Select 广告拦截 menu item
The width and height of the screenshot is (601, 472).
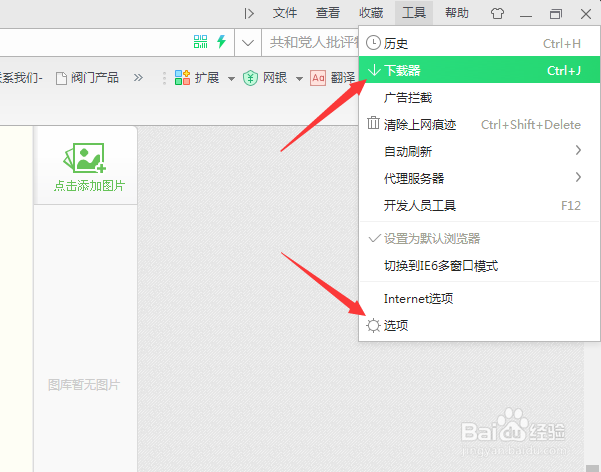(479, 97)
